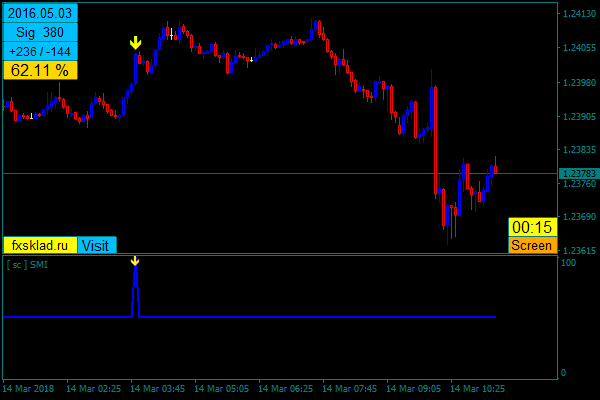This screenshot has height=400, width=600.
Task: Select the [ sc ] SMI indicator label
Action: (27, 265)
